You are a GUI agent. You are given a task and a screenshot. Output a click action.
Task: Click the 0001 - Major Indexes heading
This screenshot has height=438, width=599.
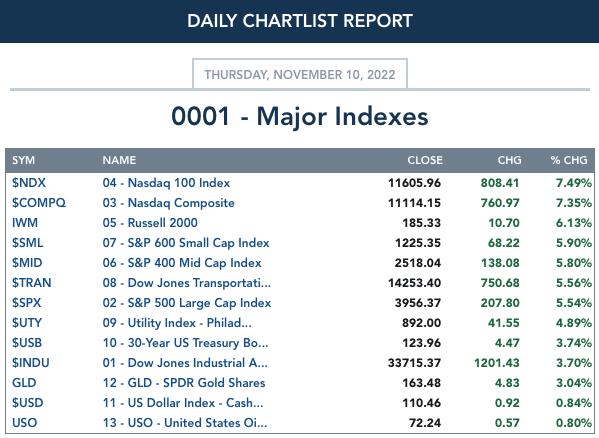pos(300,116)
